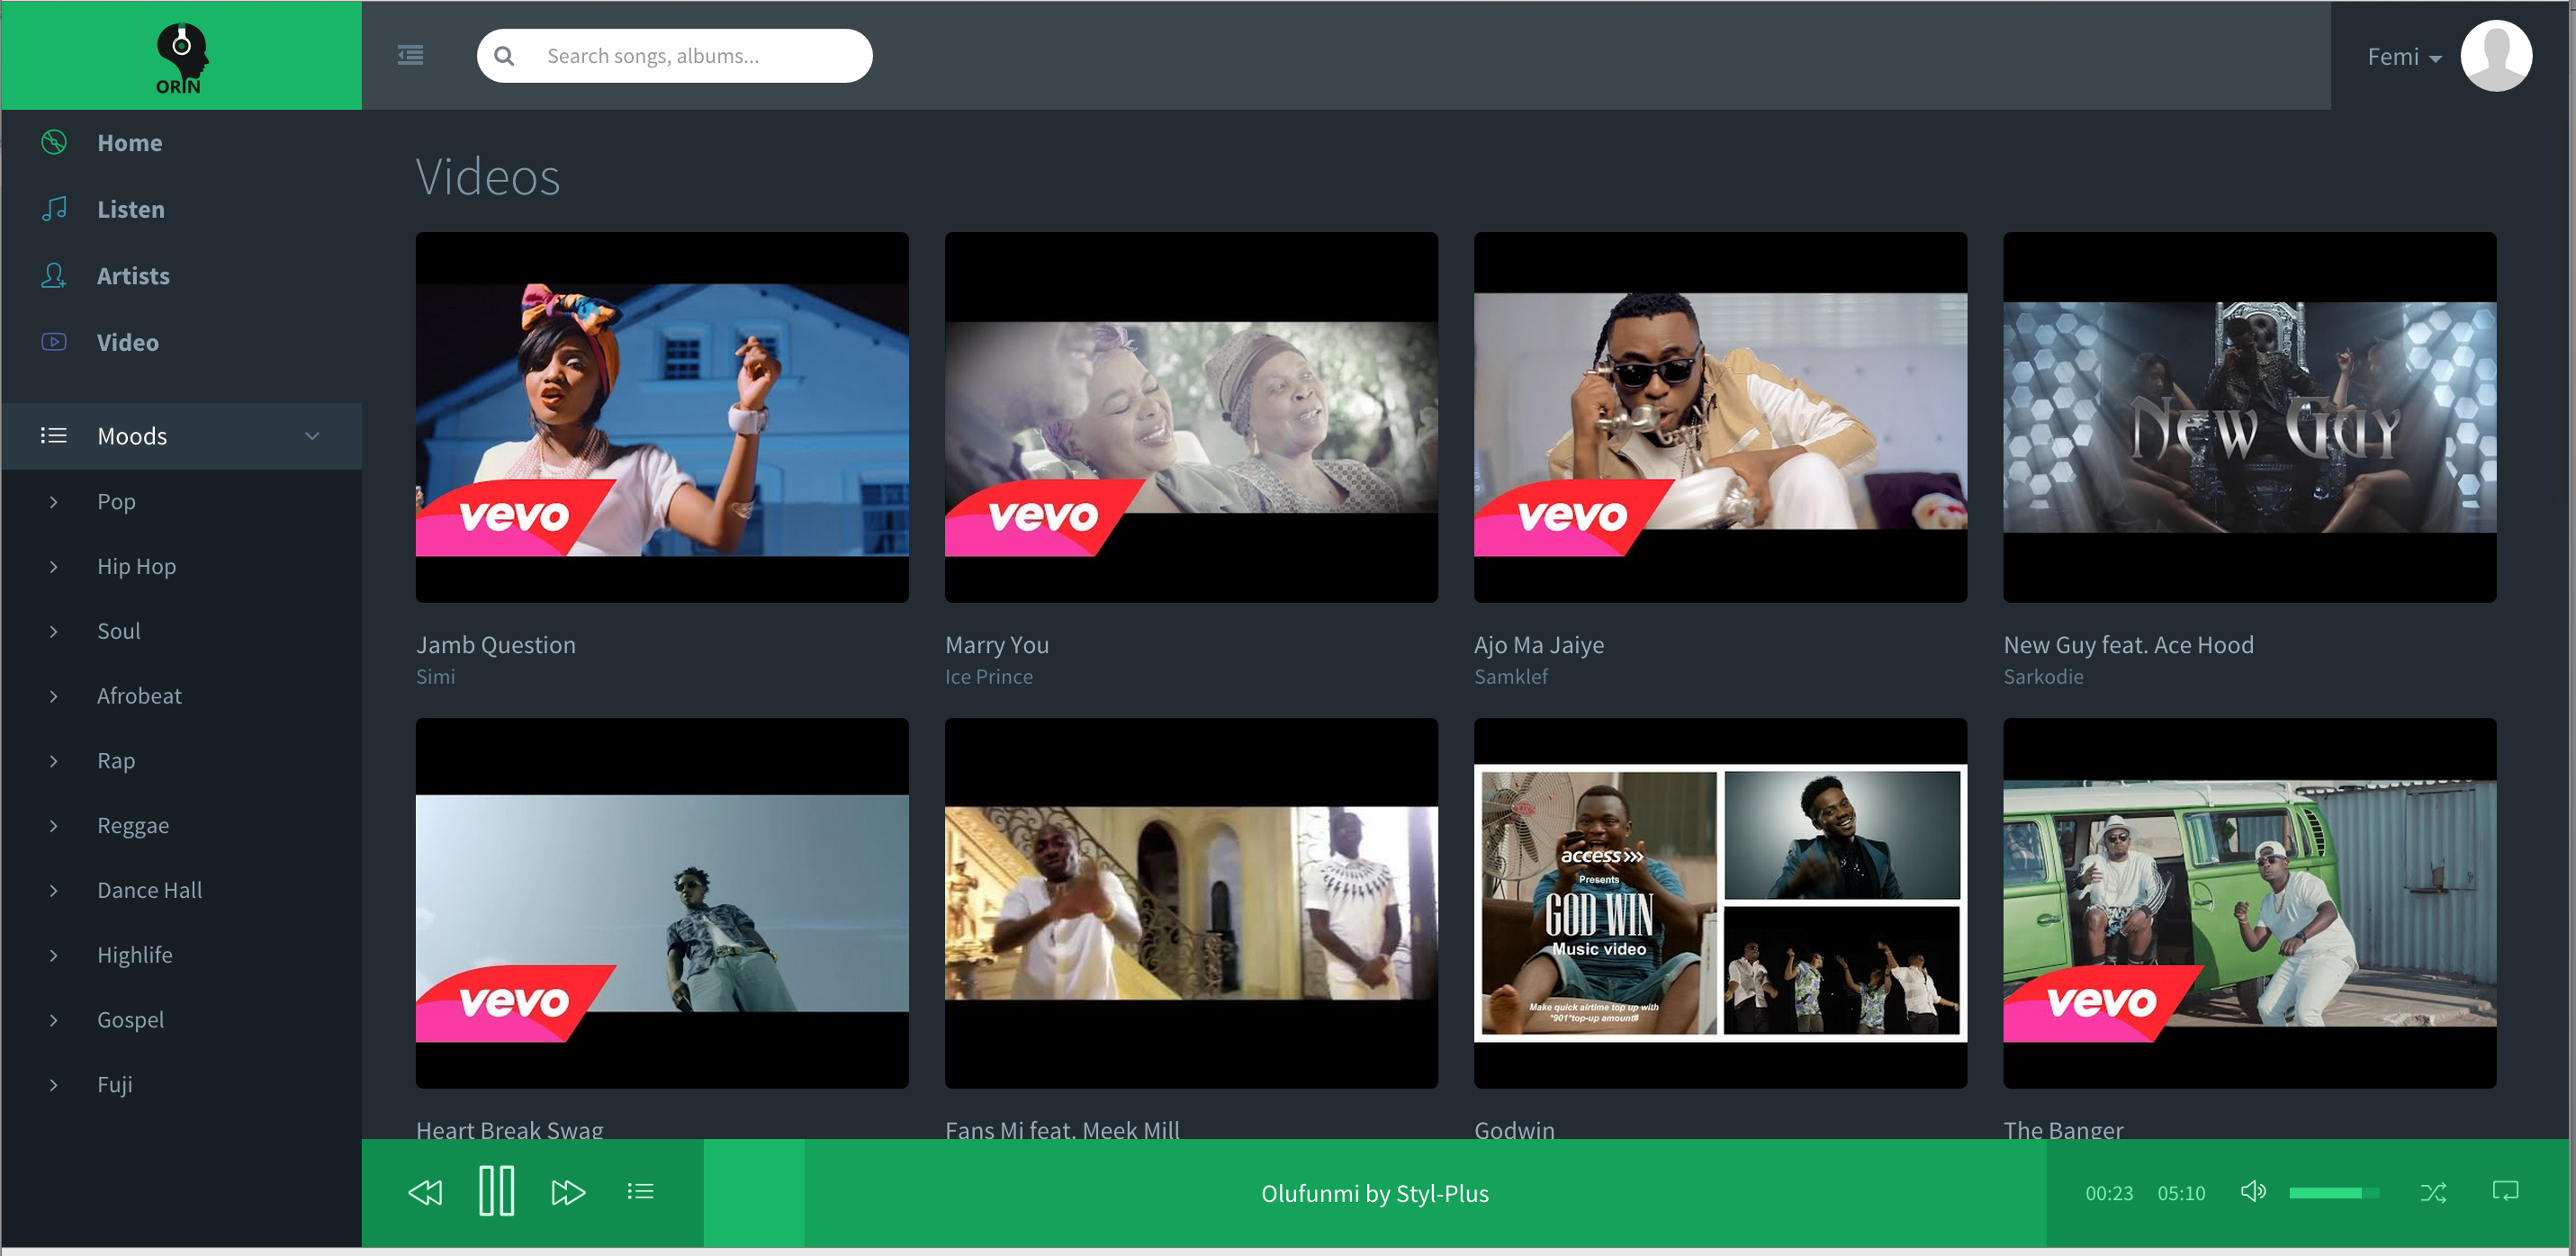The image size is (2576, 1256).
Task: Open New Guy feat. Ace Hood title
Action: pos(2129,645)
